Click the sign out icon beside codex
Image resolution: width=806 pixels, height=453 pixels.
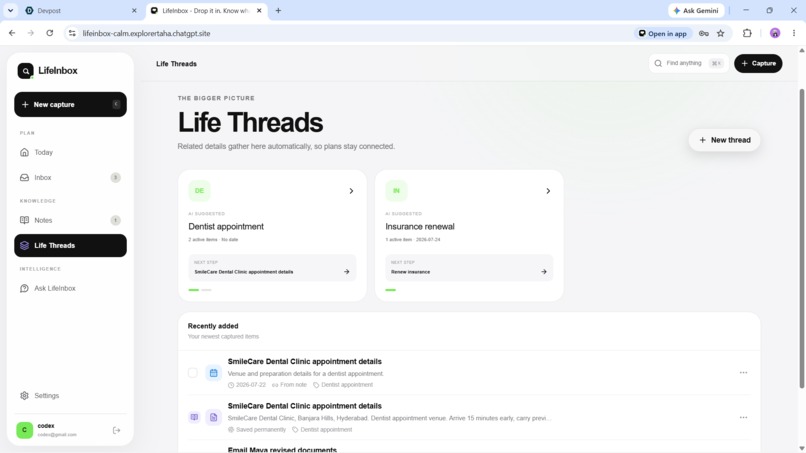117,430
